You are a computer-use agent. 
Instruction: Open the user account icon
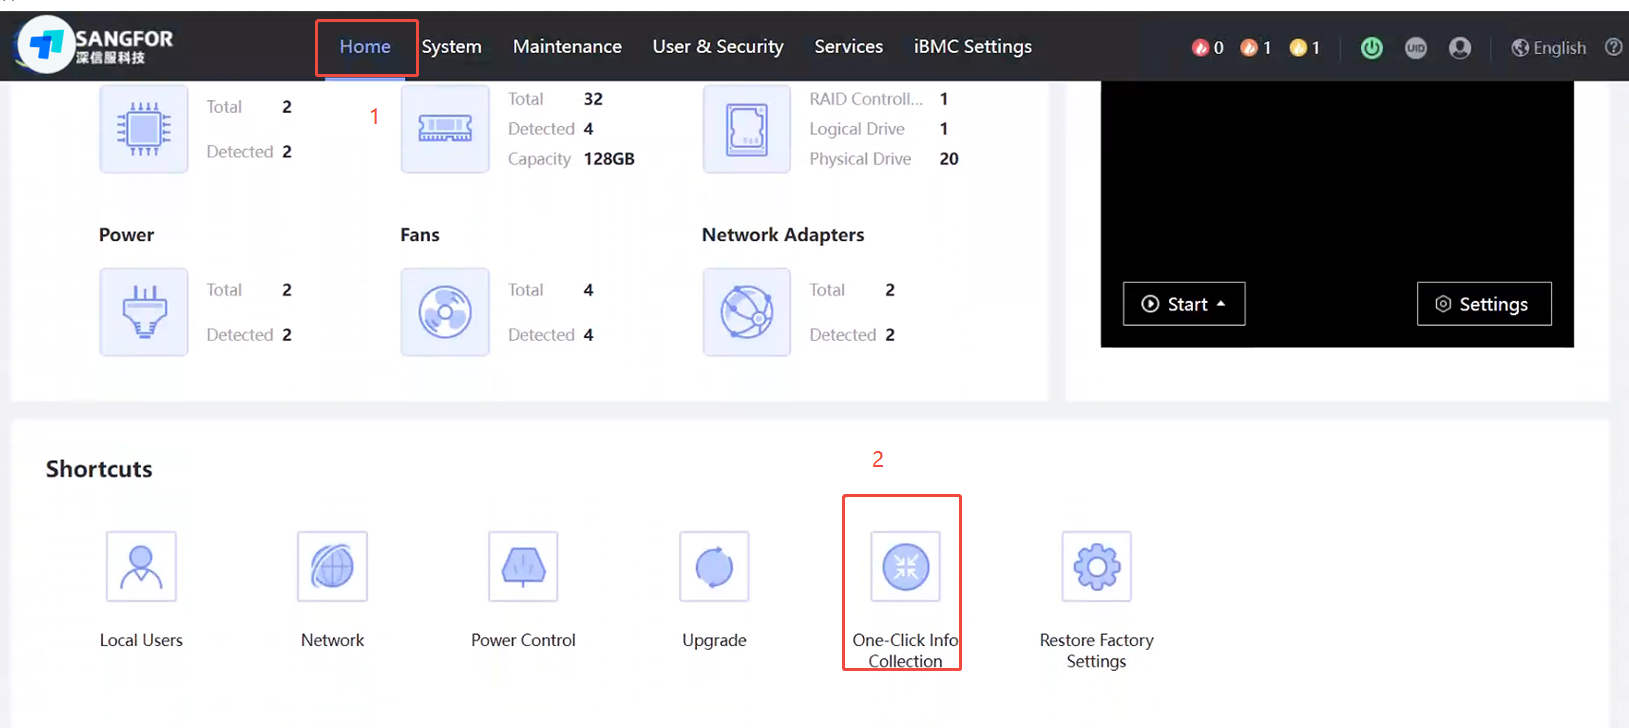[x=1459, y=48]
